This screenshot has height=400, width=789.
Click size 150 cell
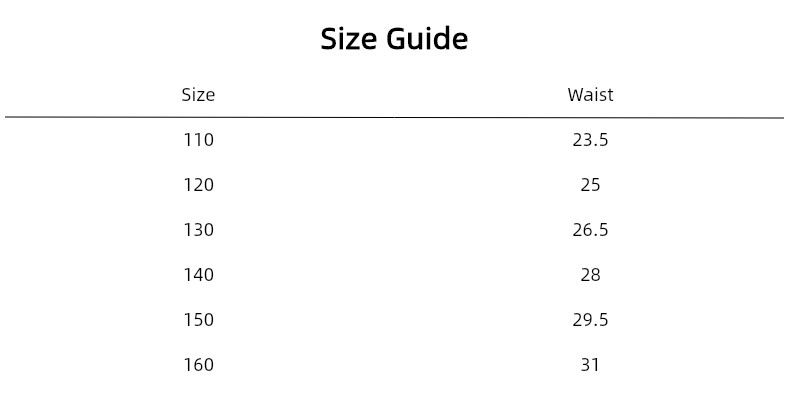pyautogui.click(x=198, y=319)
